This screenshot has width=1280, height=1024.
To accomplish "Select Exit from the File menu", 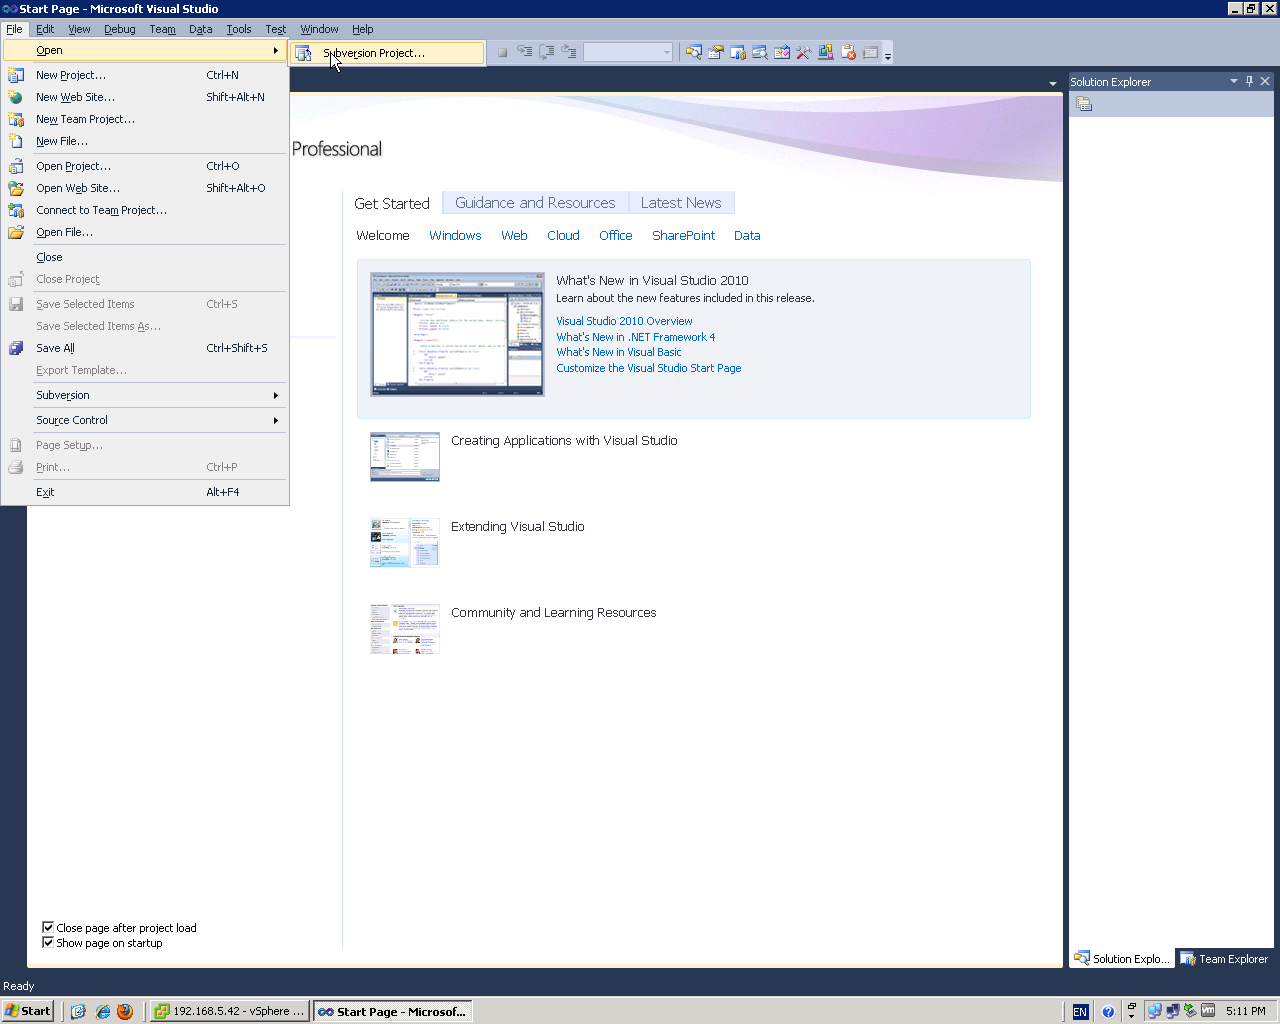I will pyautogui.click(x=145, y=492).
